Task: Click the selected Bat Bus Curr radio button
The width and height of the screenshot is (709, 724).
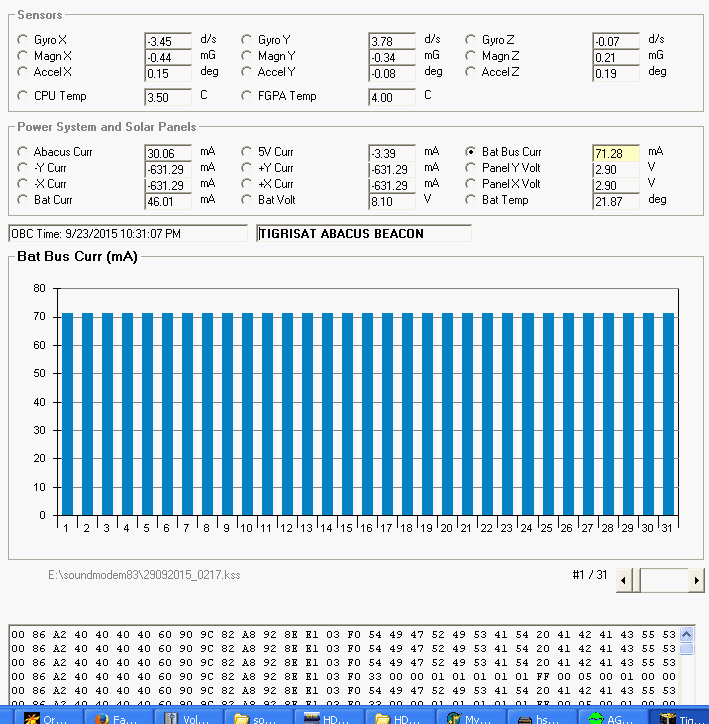Action: tap(470, 152)
